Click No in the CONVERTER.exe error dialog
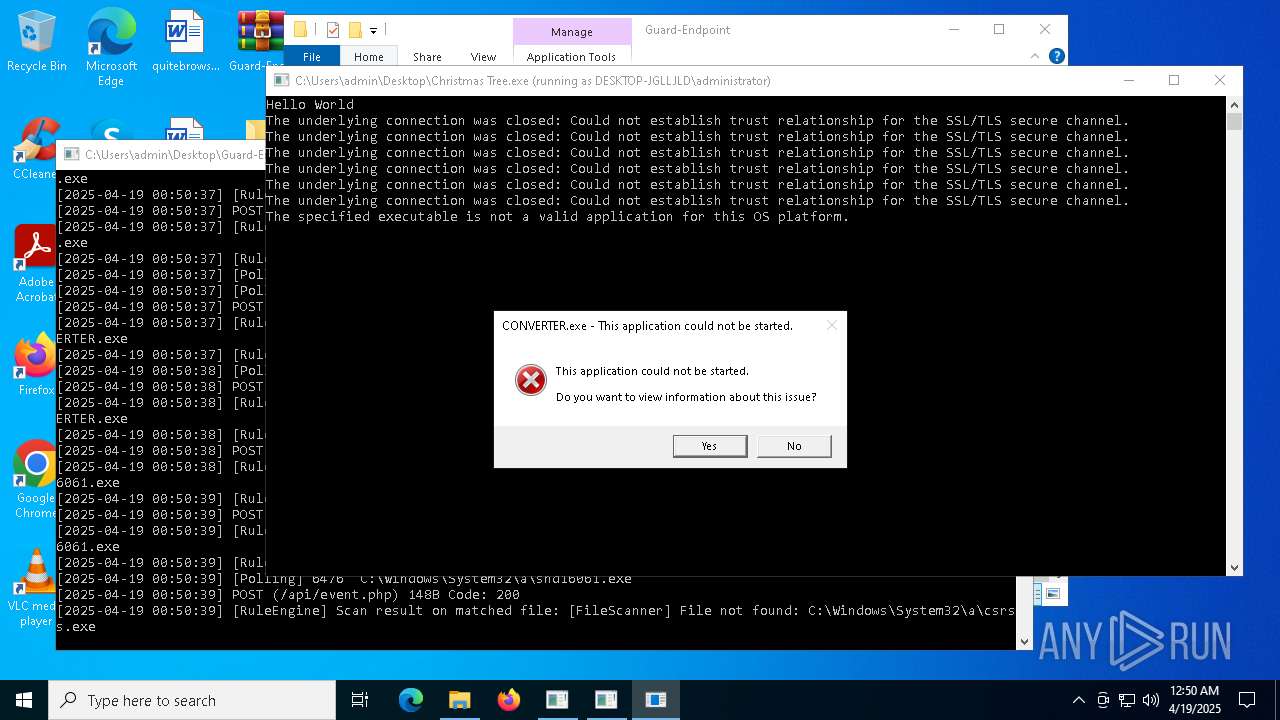Image resolution: width=1280 pixels, height=720 pixels. point(794,446)
